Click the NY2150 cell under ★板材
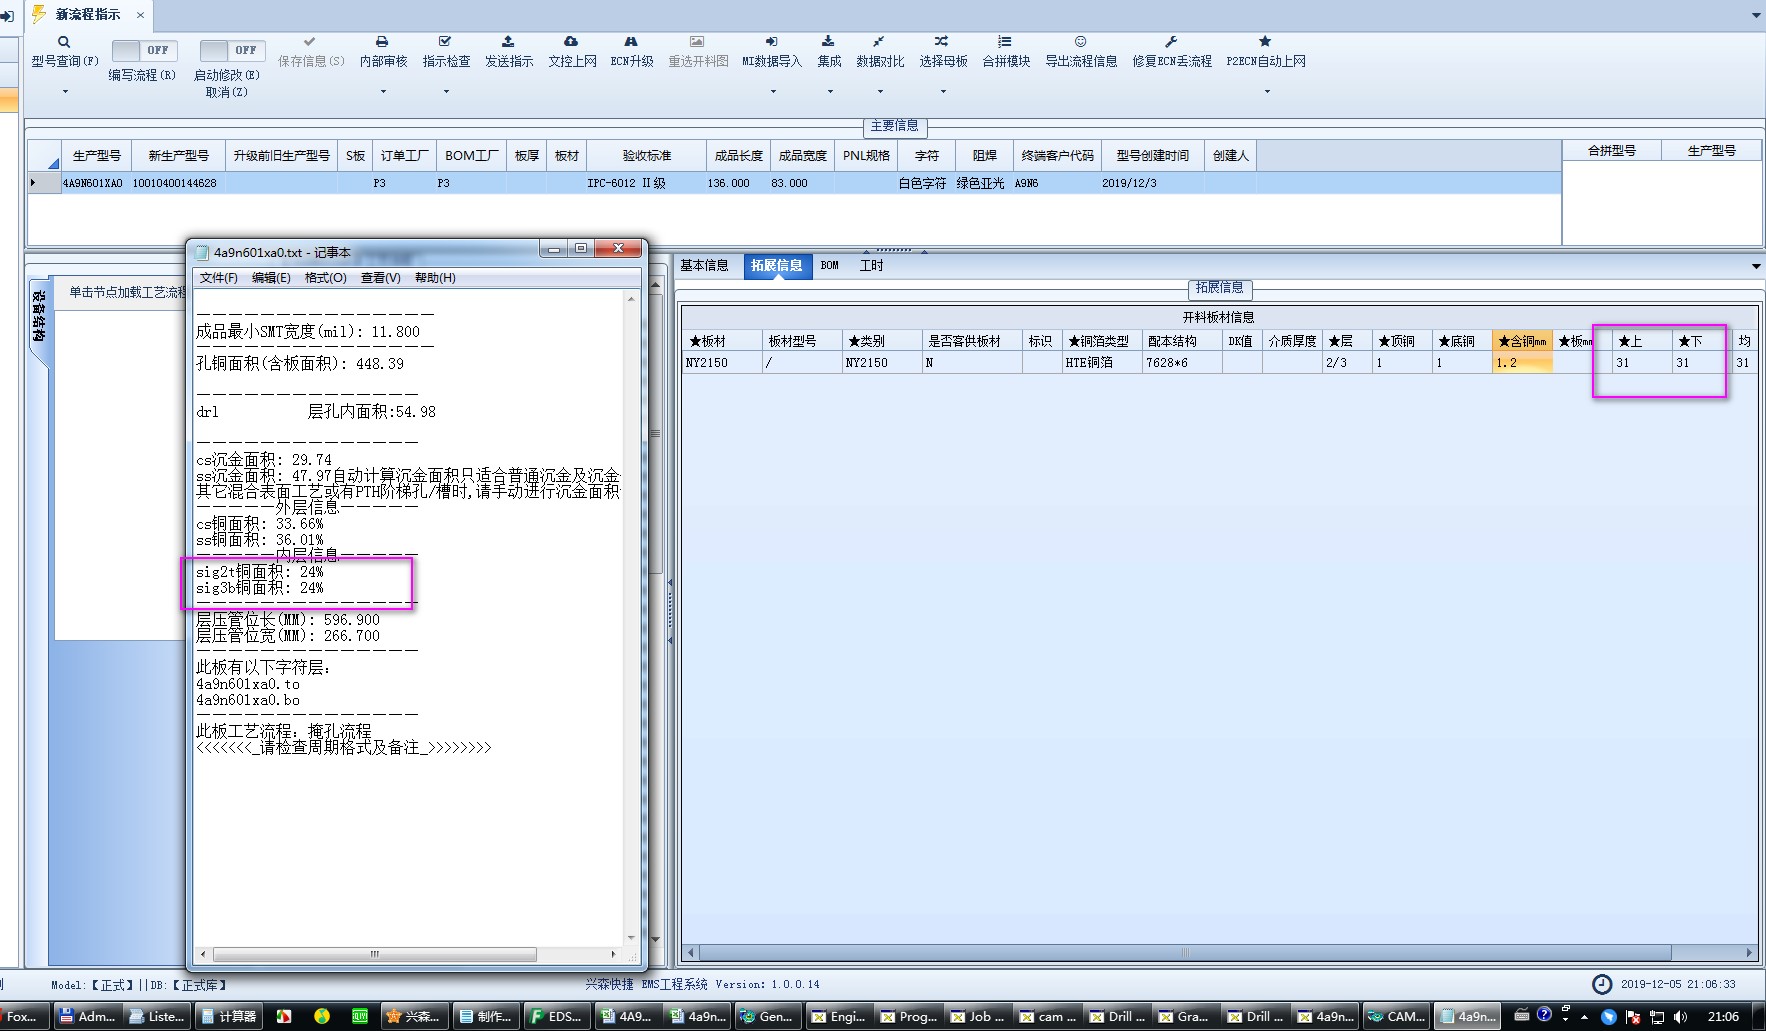Screen dimensions: 1766x1031 pyautogui.click(x=722, y=363)
